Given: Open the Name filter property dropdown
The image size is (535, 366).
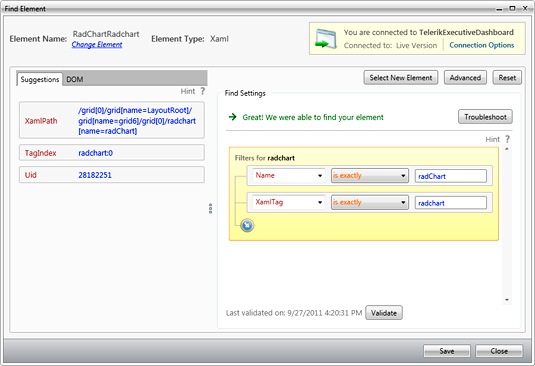Looking at the screenshot, I should (288, 175).
